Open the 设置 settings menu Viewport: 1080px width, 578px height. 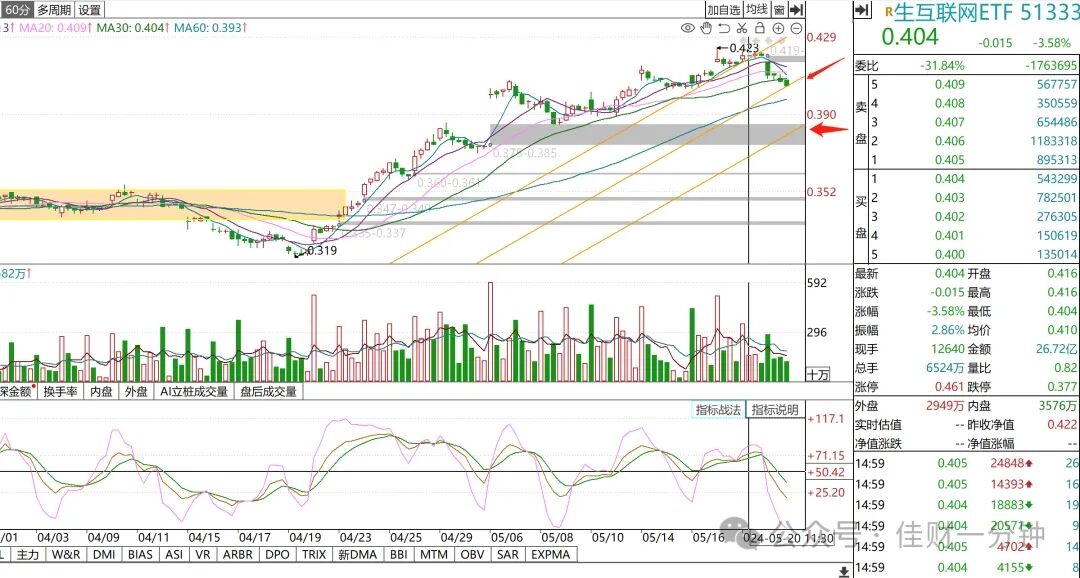pos(90,10)
